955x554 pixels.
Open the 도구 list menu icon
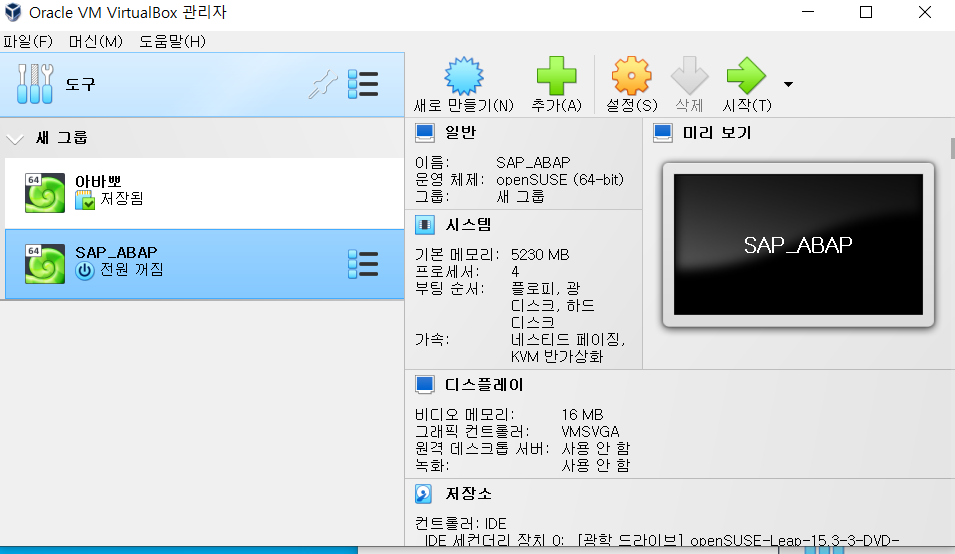point(363,84)
